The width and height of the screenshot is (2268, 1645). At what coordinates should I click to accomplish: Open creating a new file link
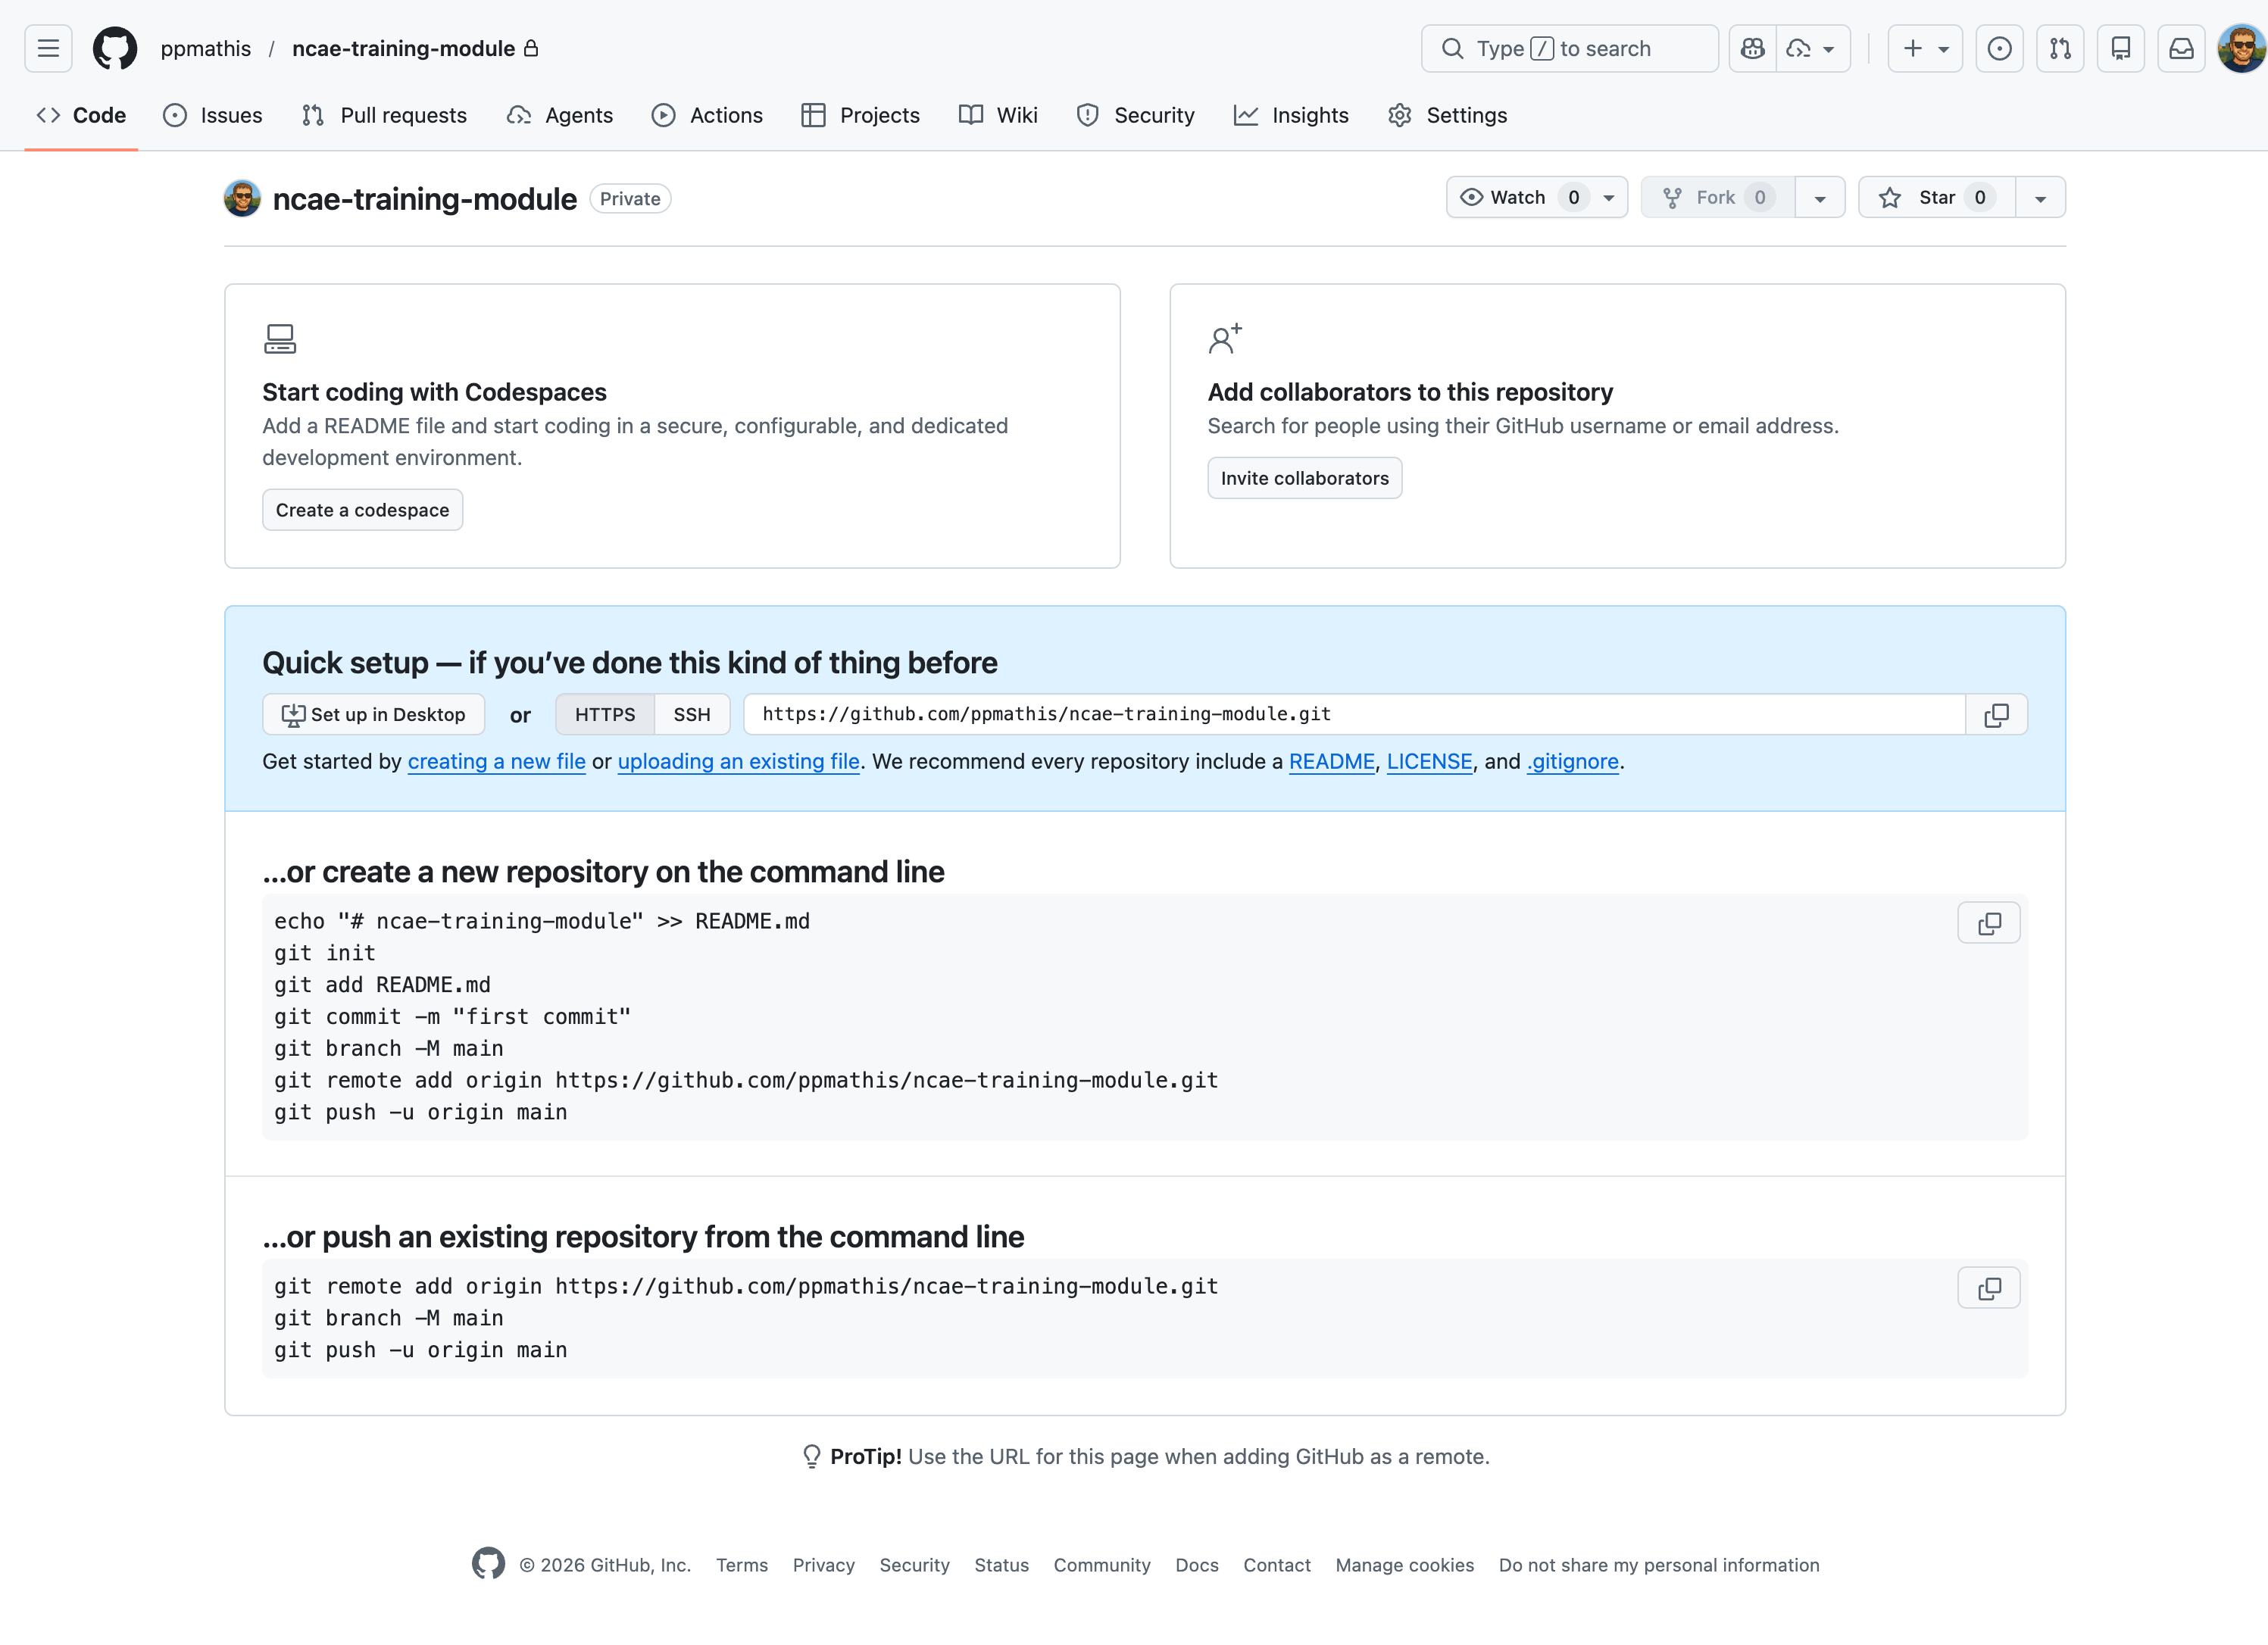pyautogui.click(x=497, y=761)
